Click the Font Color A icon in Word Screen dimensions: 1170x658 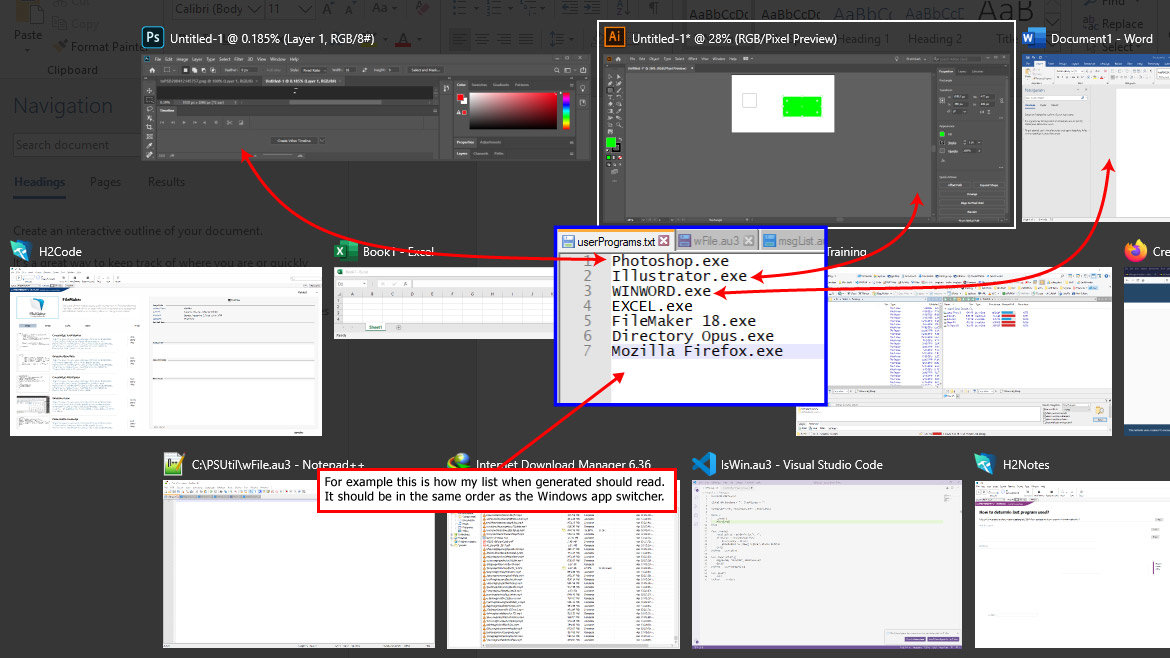[403, 39]
